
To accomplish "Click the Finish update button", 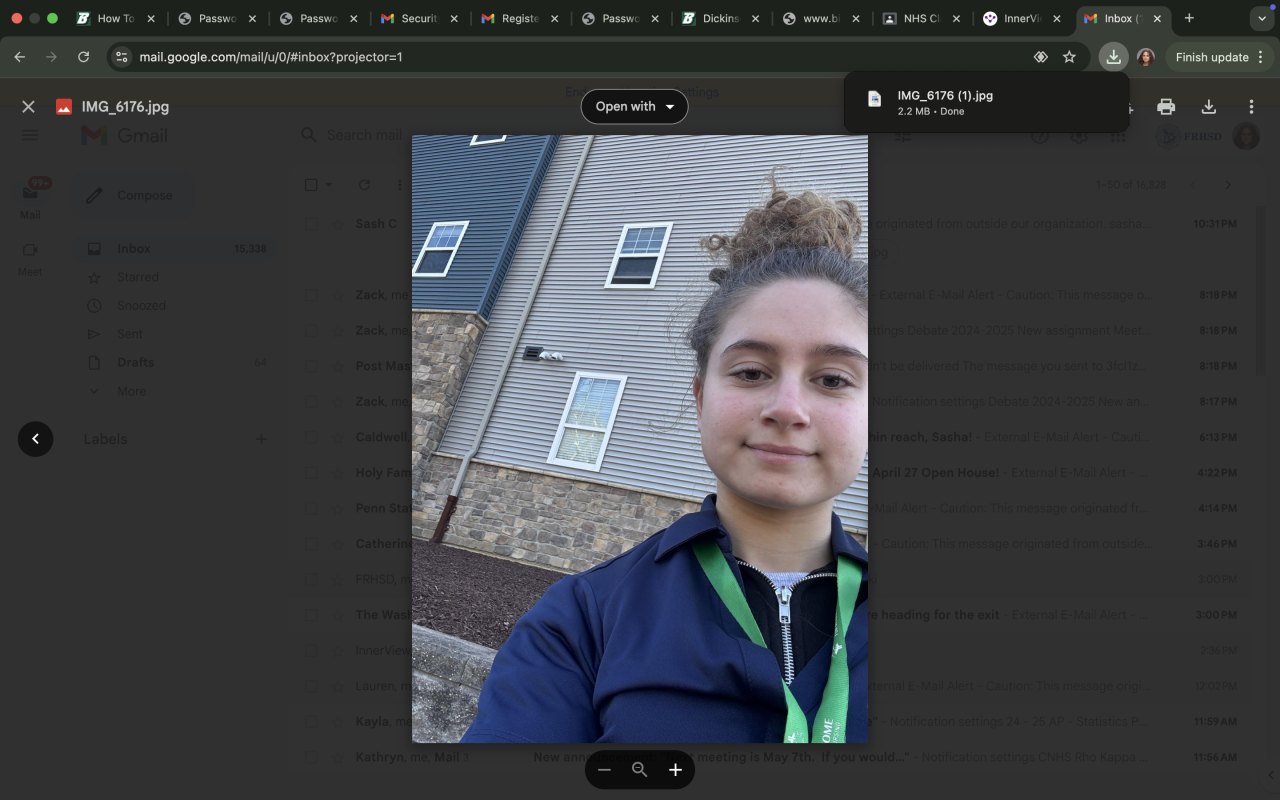I will [1211, 57].
